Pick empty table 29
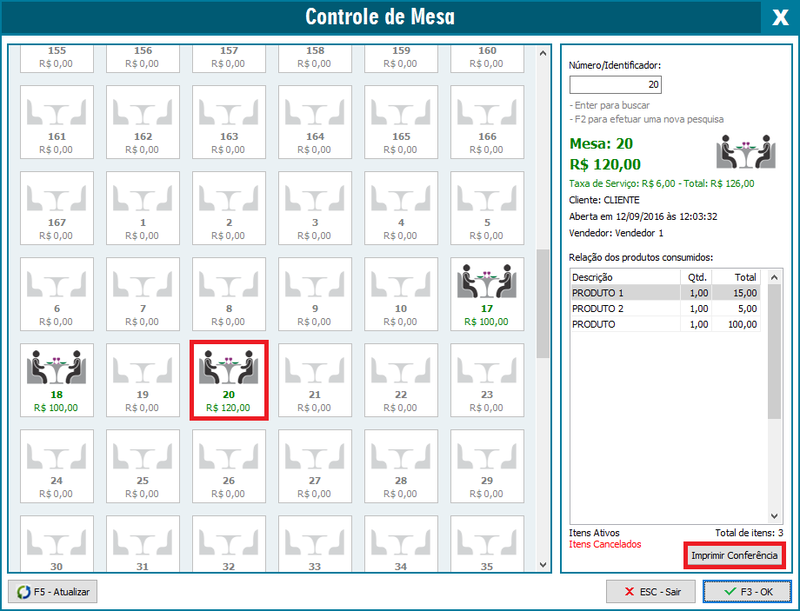 coord(487,466)
